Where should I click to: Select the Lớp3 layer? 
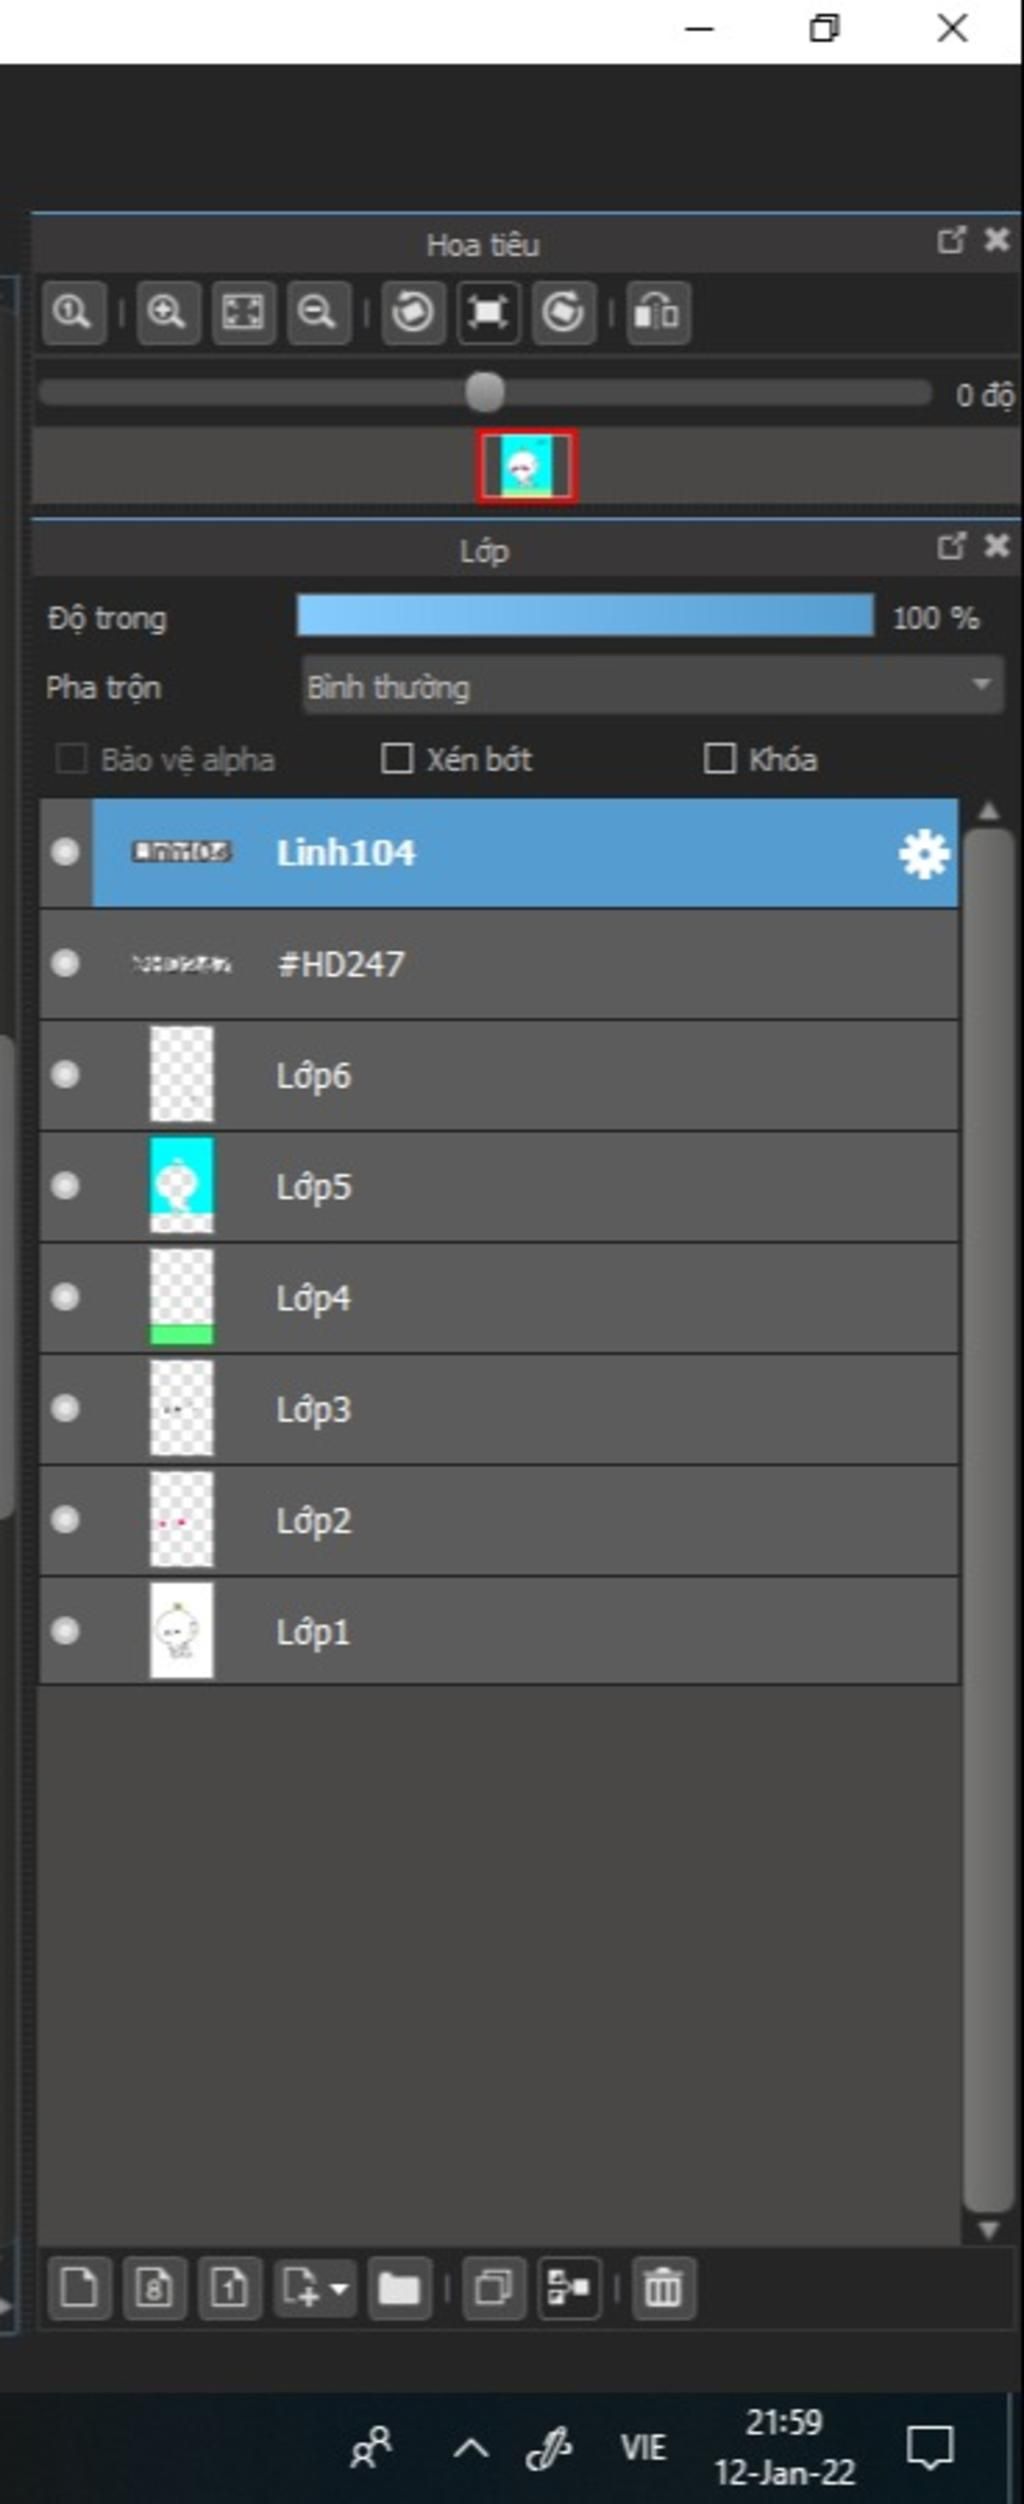tap(499, 1410)
